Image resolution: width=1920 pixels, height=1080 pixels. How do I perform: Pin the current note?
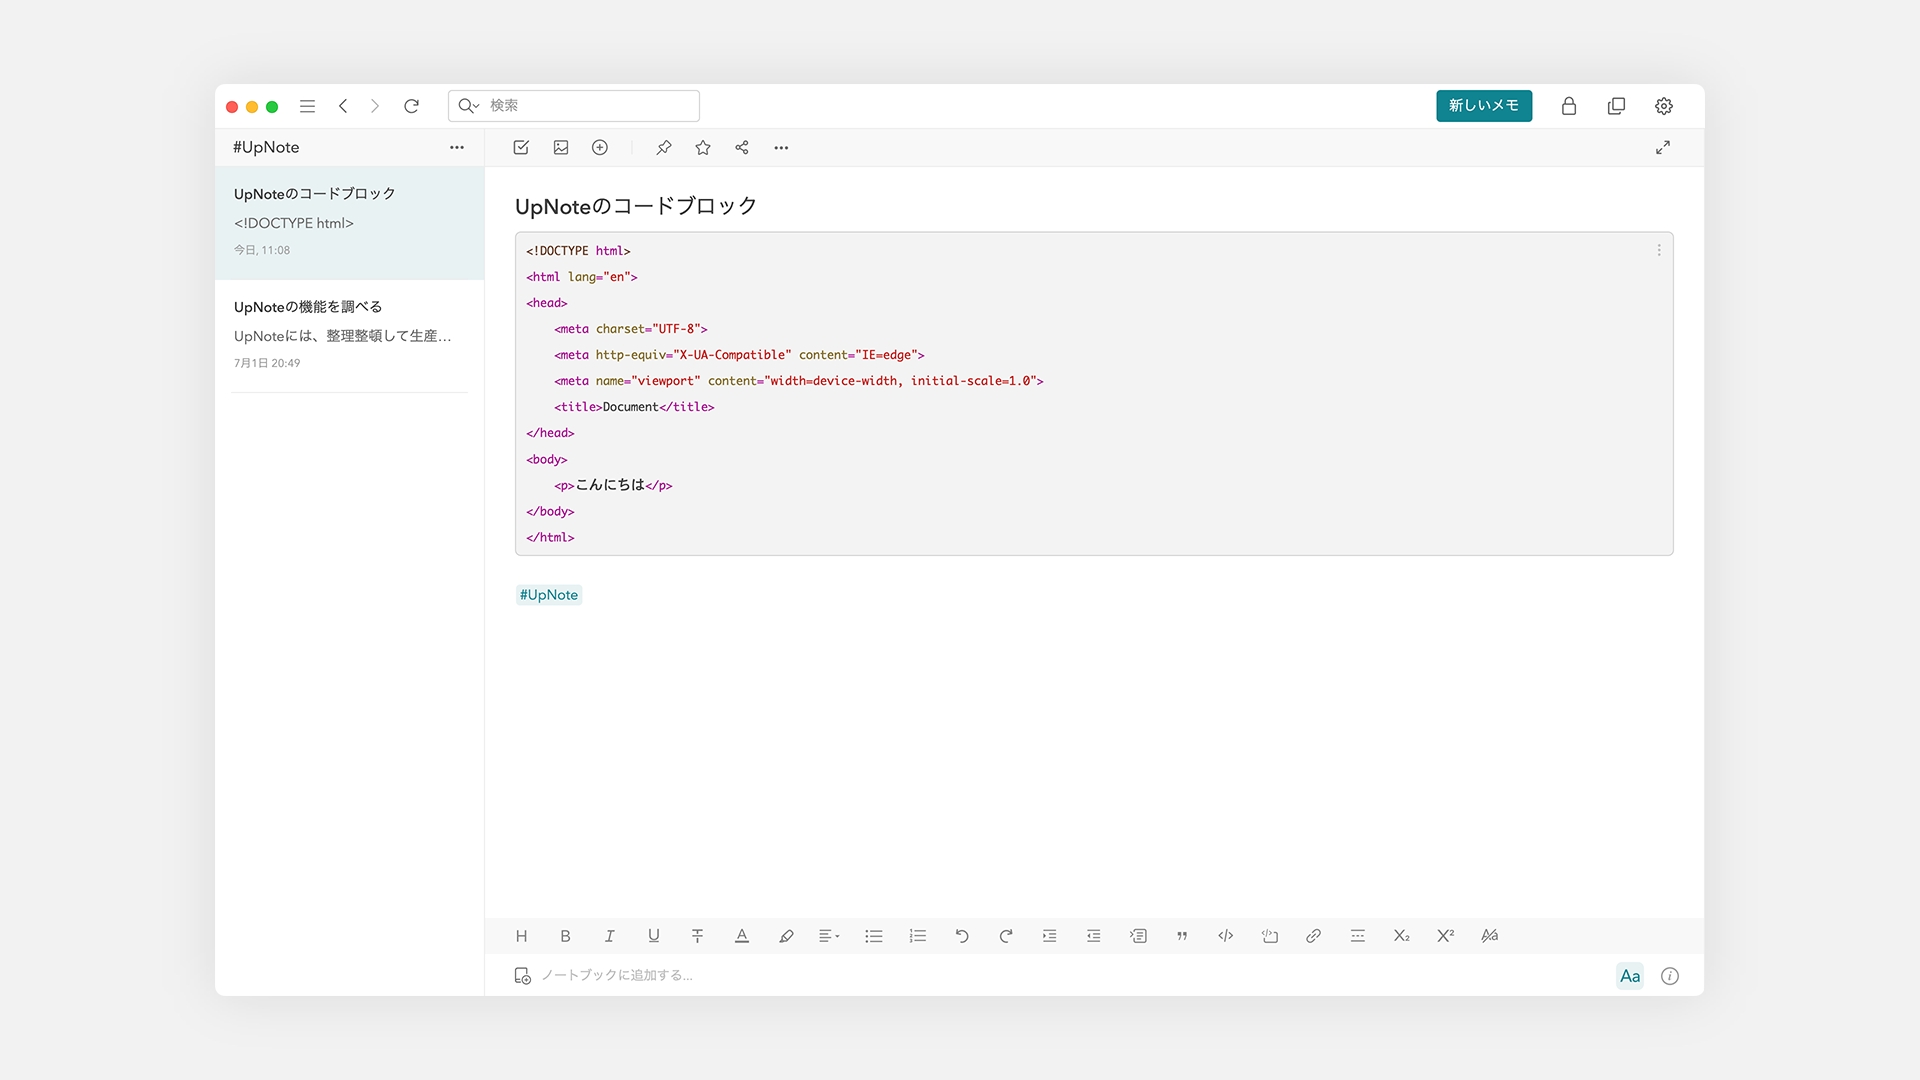click(663, 147)
